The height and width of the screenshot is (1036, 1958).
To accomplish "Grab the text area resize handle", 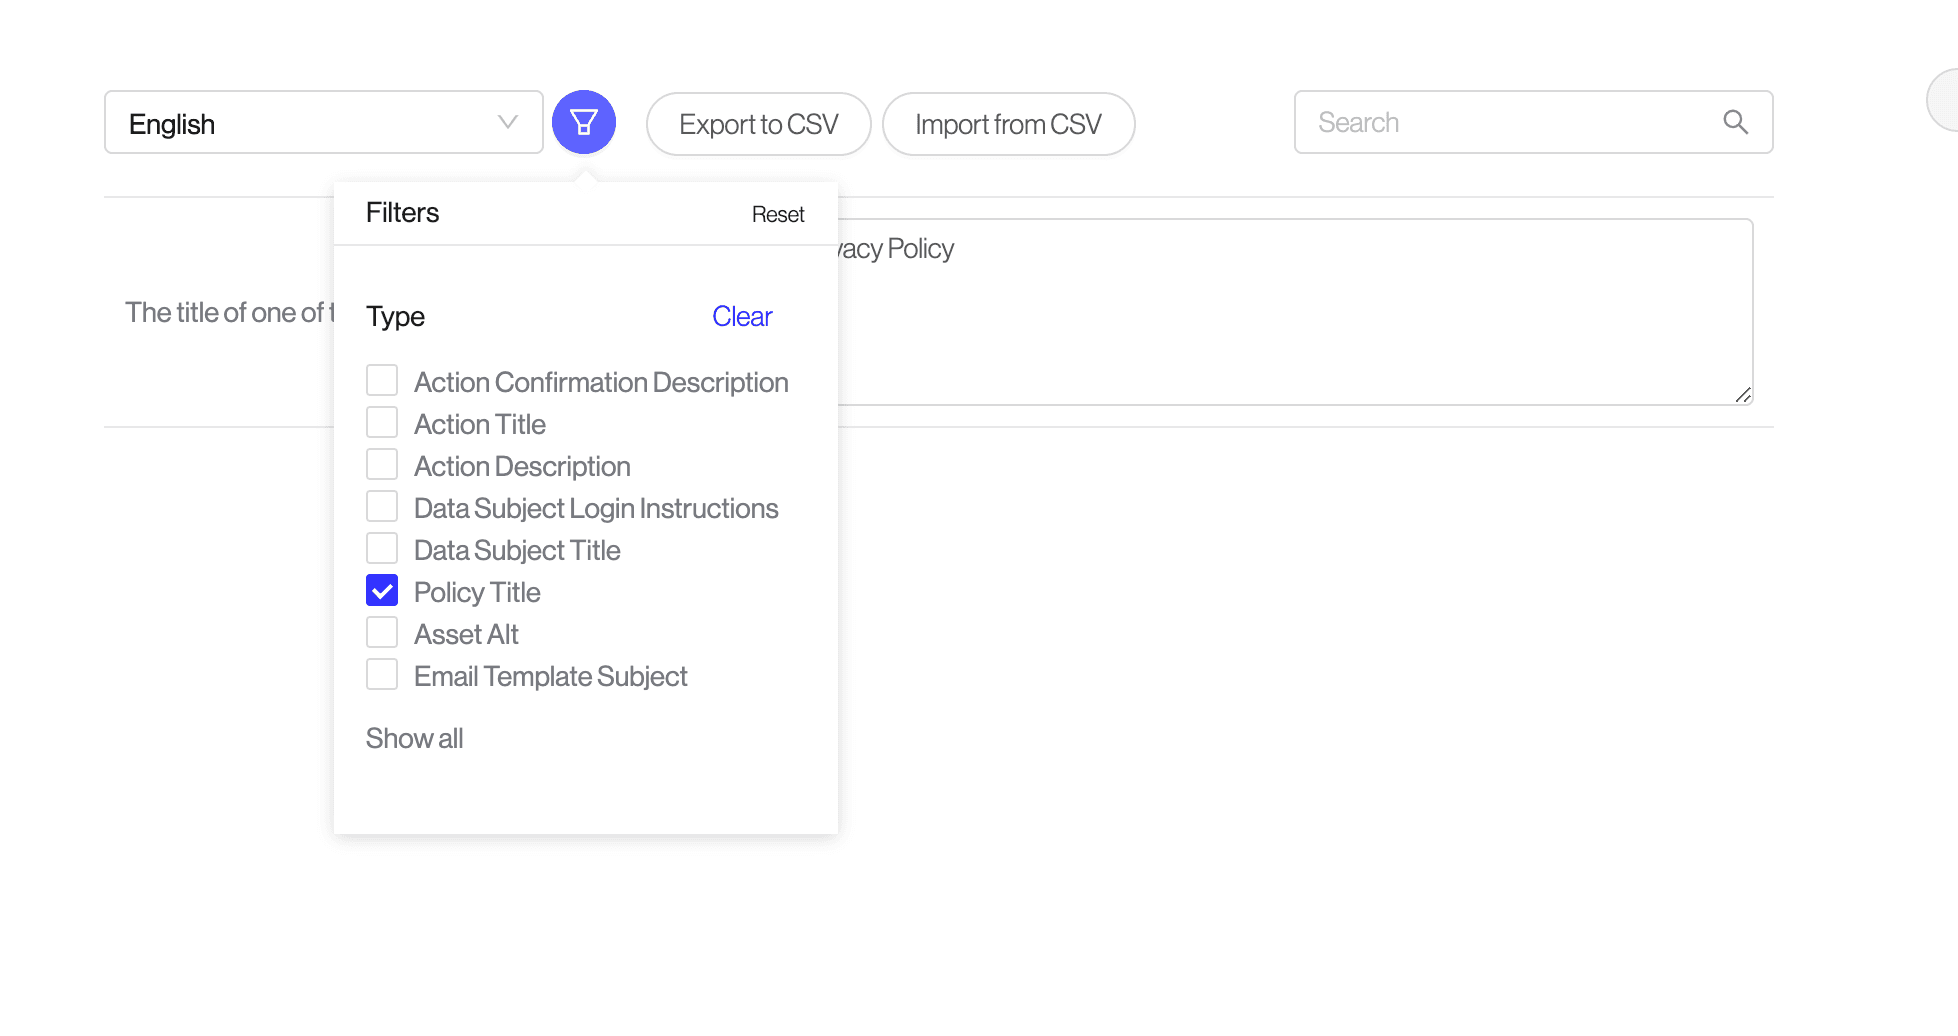I will (x=1743, y=395).
